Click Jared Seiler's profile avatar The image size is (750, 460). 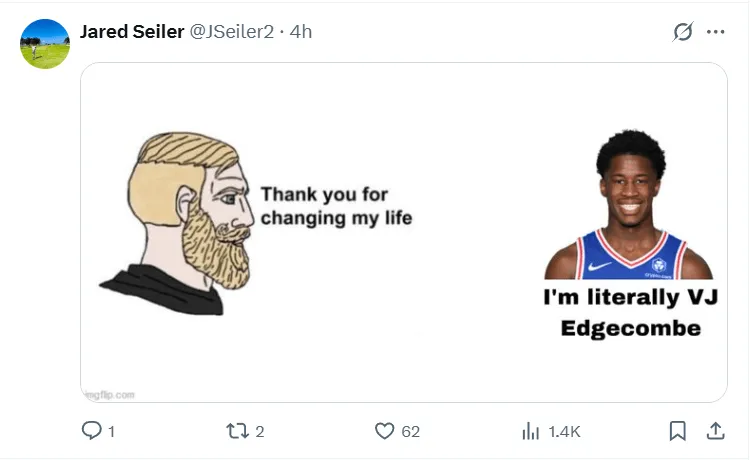coord(45,44)
